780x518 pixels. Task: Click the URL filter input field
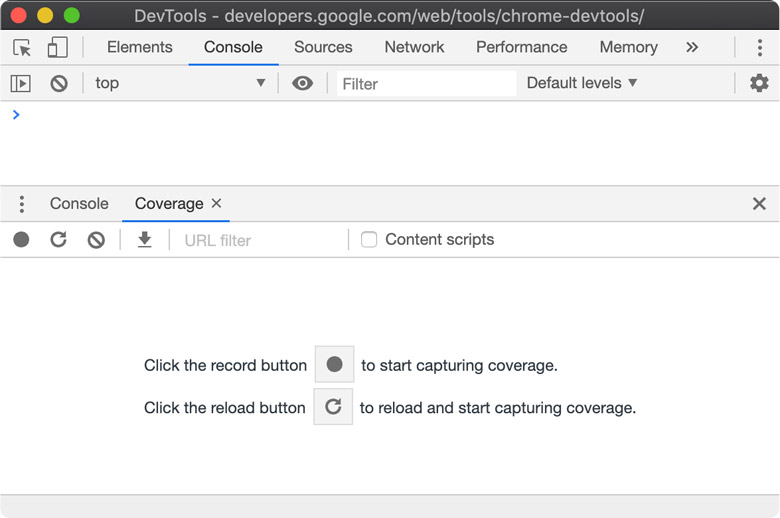tap(260, 240)
